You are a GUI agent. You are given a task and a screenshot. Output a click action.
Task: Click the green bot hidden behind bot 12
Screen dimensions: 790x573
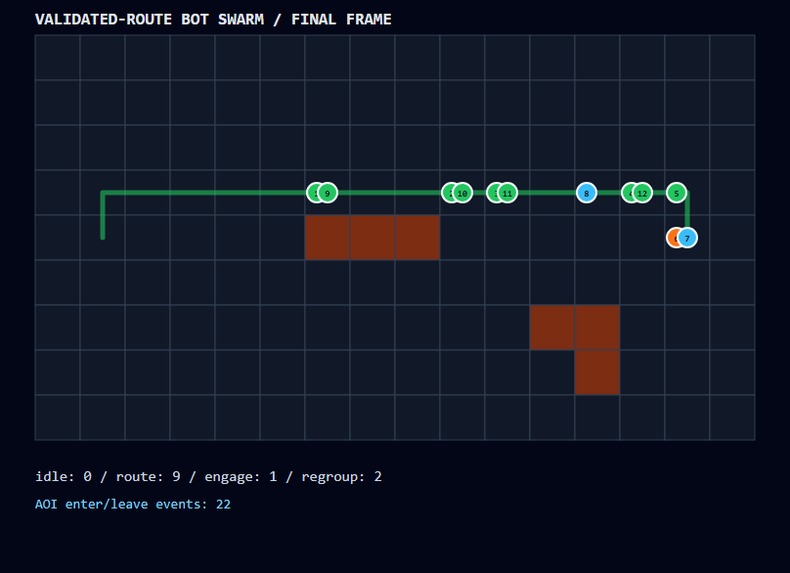coord(626,193)
